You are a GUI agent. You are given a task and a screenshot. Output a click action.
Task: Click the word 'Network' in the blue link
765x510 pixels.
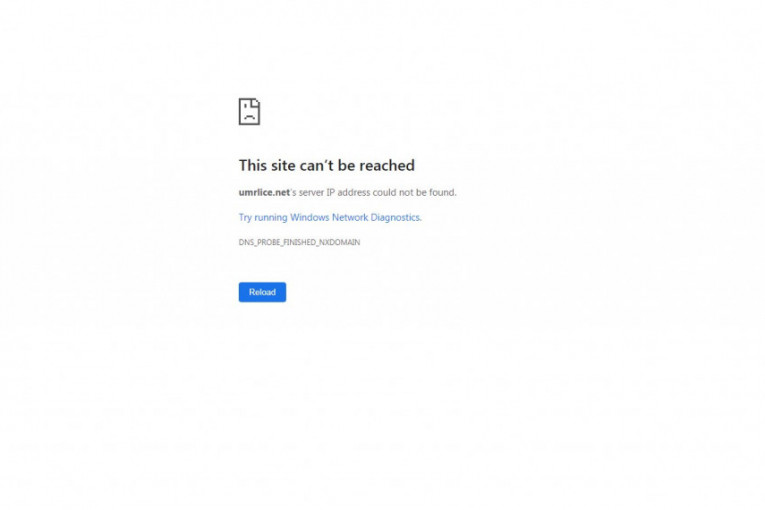[x=350, y=218]
